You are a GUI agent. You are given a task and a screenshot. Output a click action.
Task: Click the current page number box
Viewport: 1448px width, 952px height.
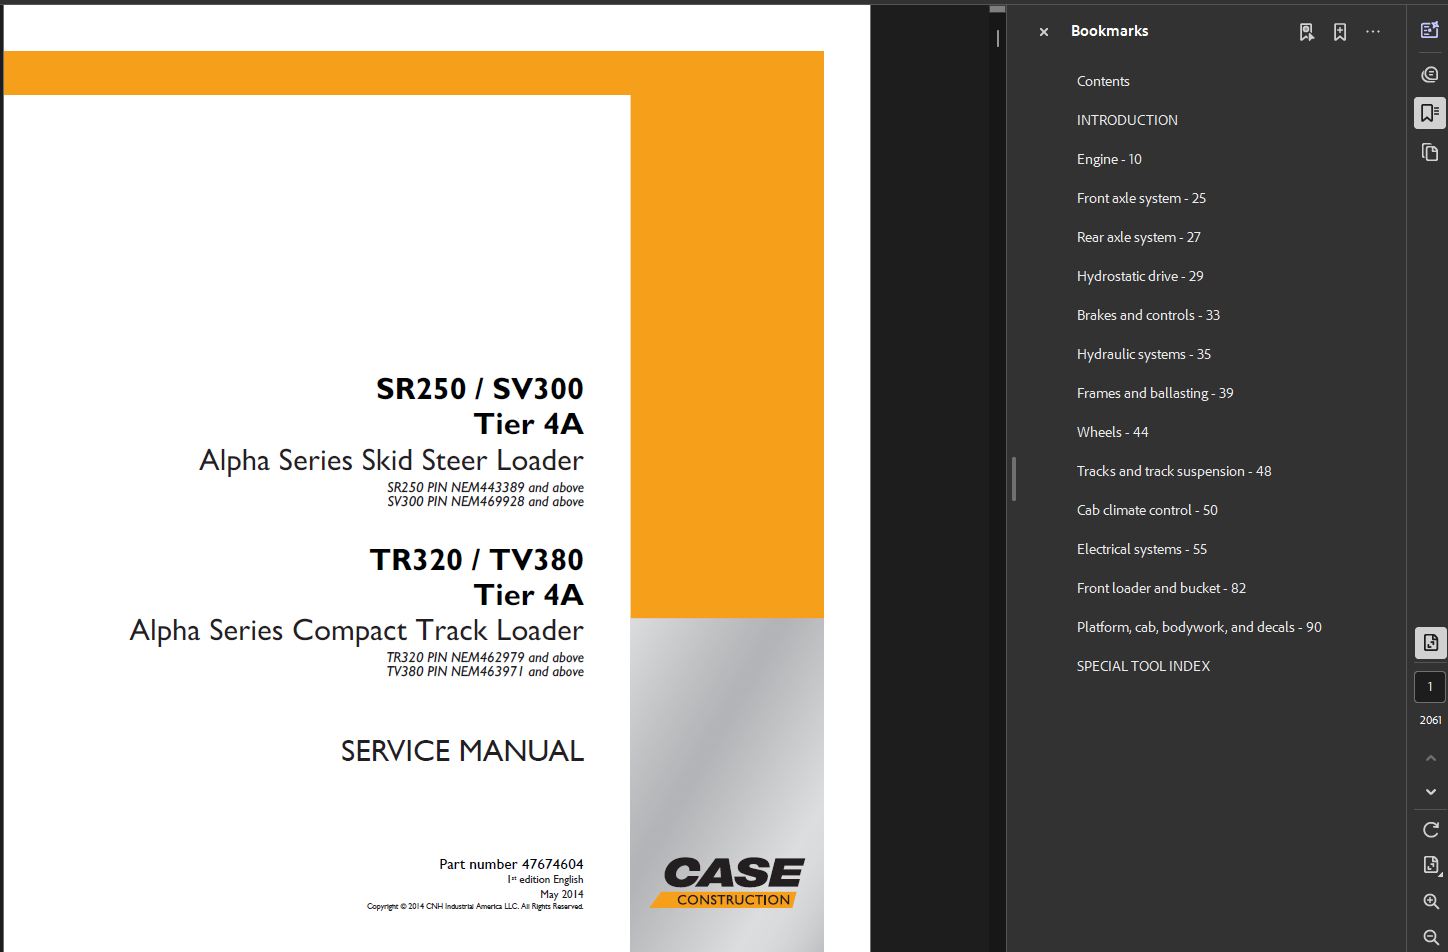[x=1430, y=687]
